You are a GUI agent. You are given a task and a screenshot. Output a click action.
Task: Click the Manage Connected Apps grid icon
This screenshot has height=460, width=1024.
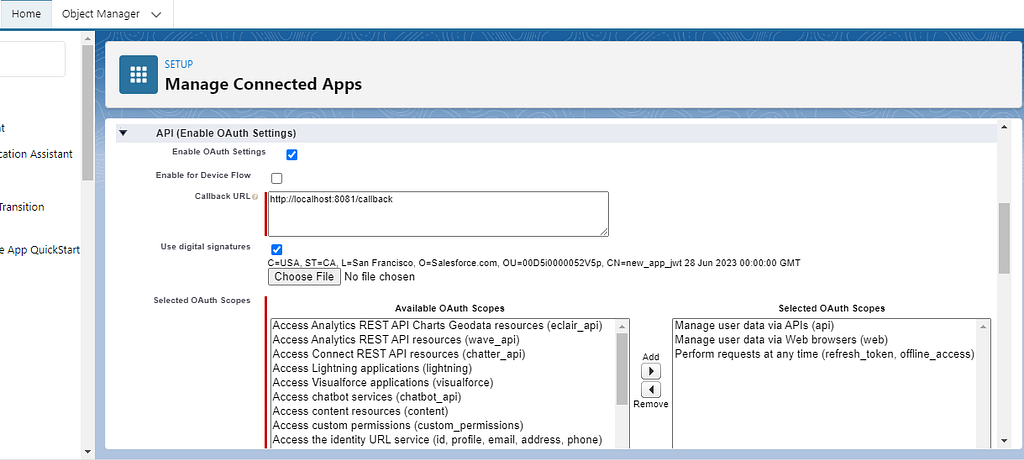pos(138,74)
